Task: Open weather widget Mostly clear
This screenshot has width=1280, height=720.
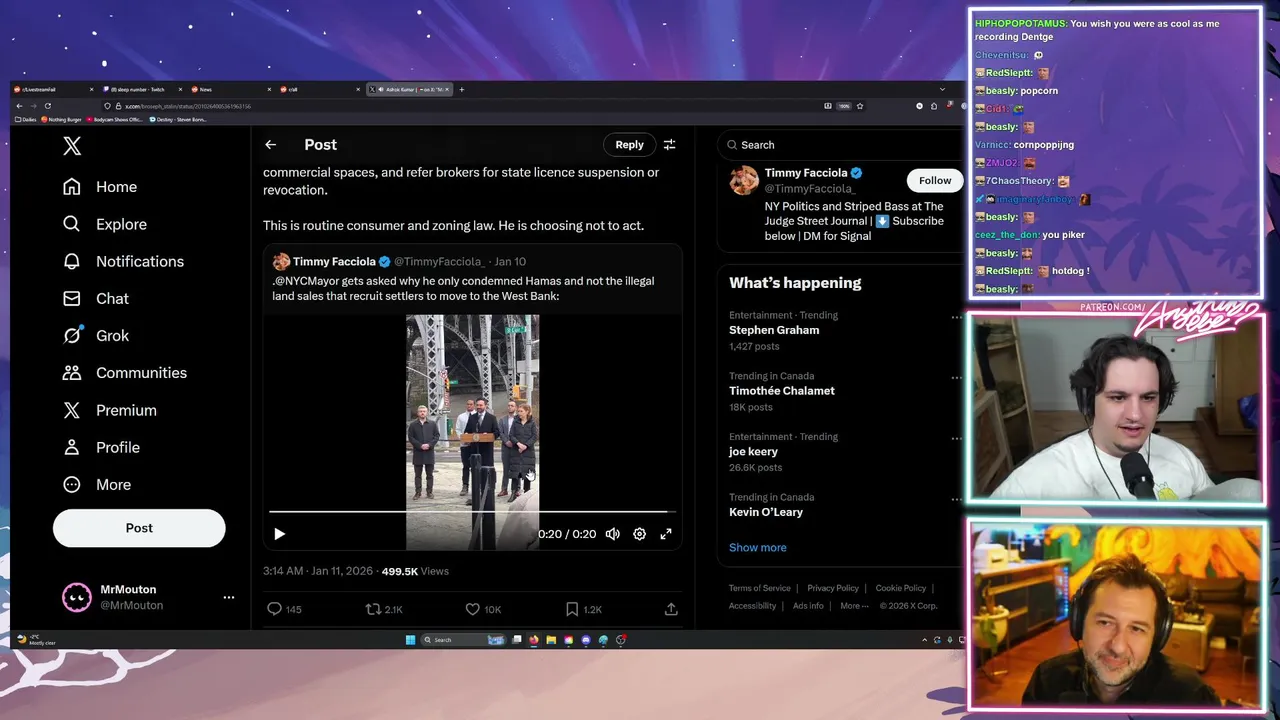Action: 37,640
